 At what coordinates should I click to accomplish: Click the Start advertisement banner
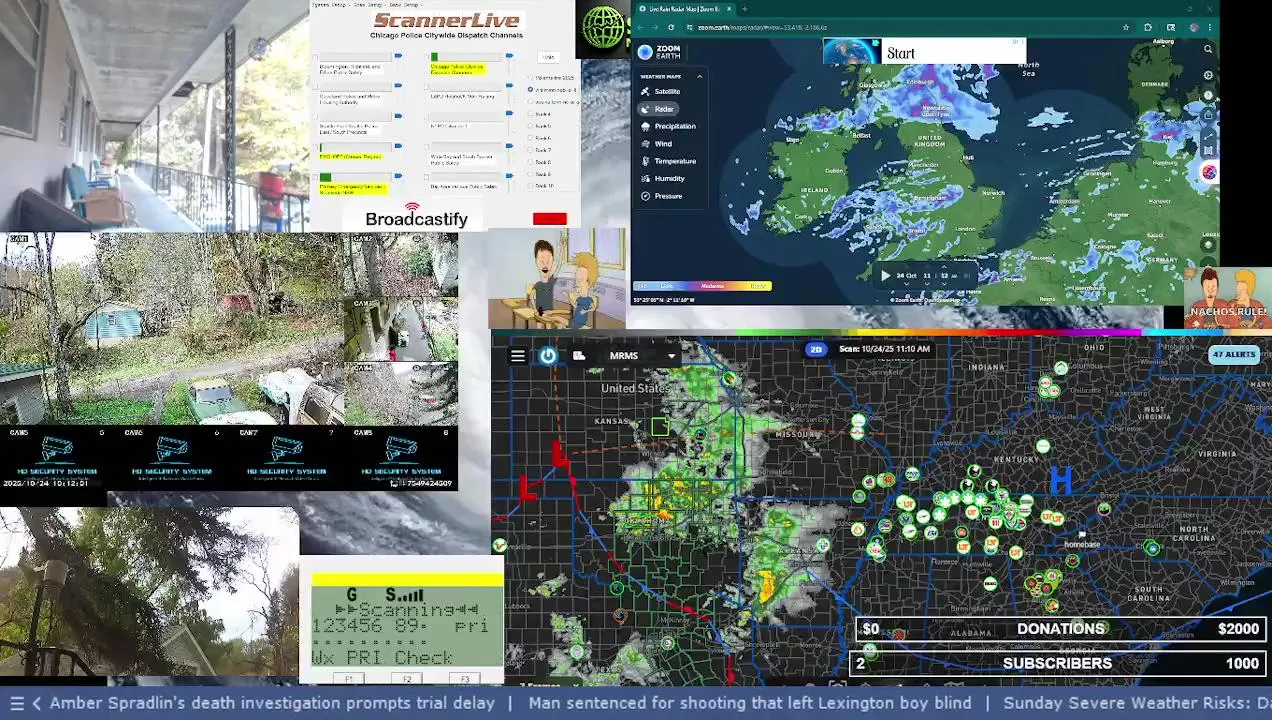[924, 52]
